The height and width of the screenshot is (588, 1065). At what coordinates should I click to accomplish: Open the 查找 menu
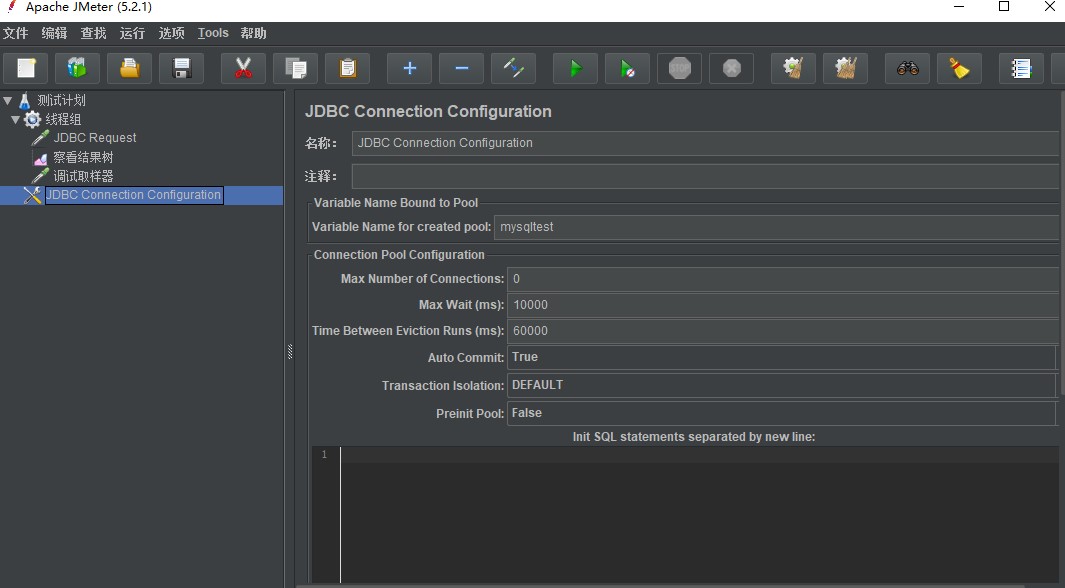93,33
